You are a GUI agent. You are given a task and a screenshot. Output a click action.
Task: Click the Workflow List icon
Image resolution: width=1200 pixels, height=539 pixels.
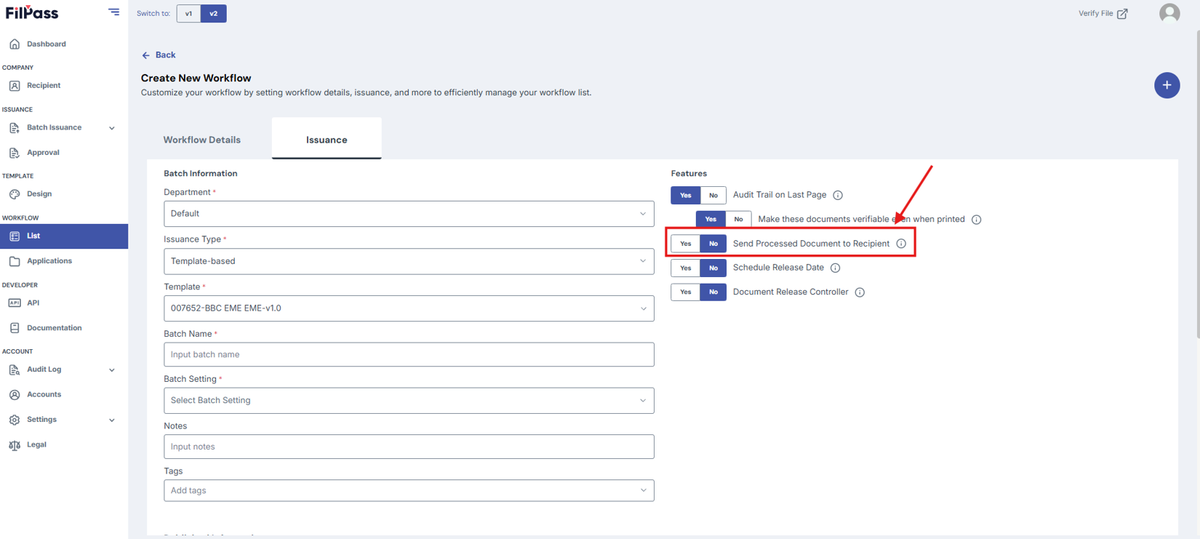(x=15, y=236)
